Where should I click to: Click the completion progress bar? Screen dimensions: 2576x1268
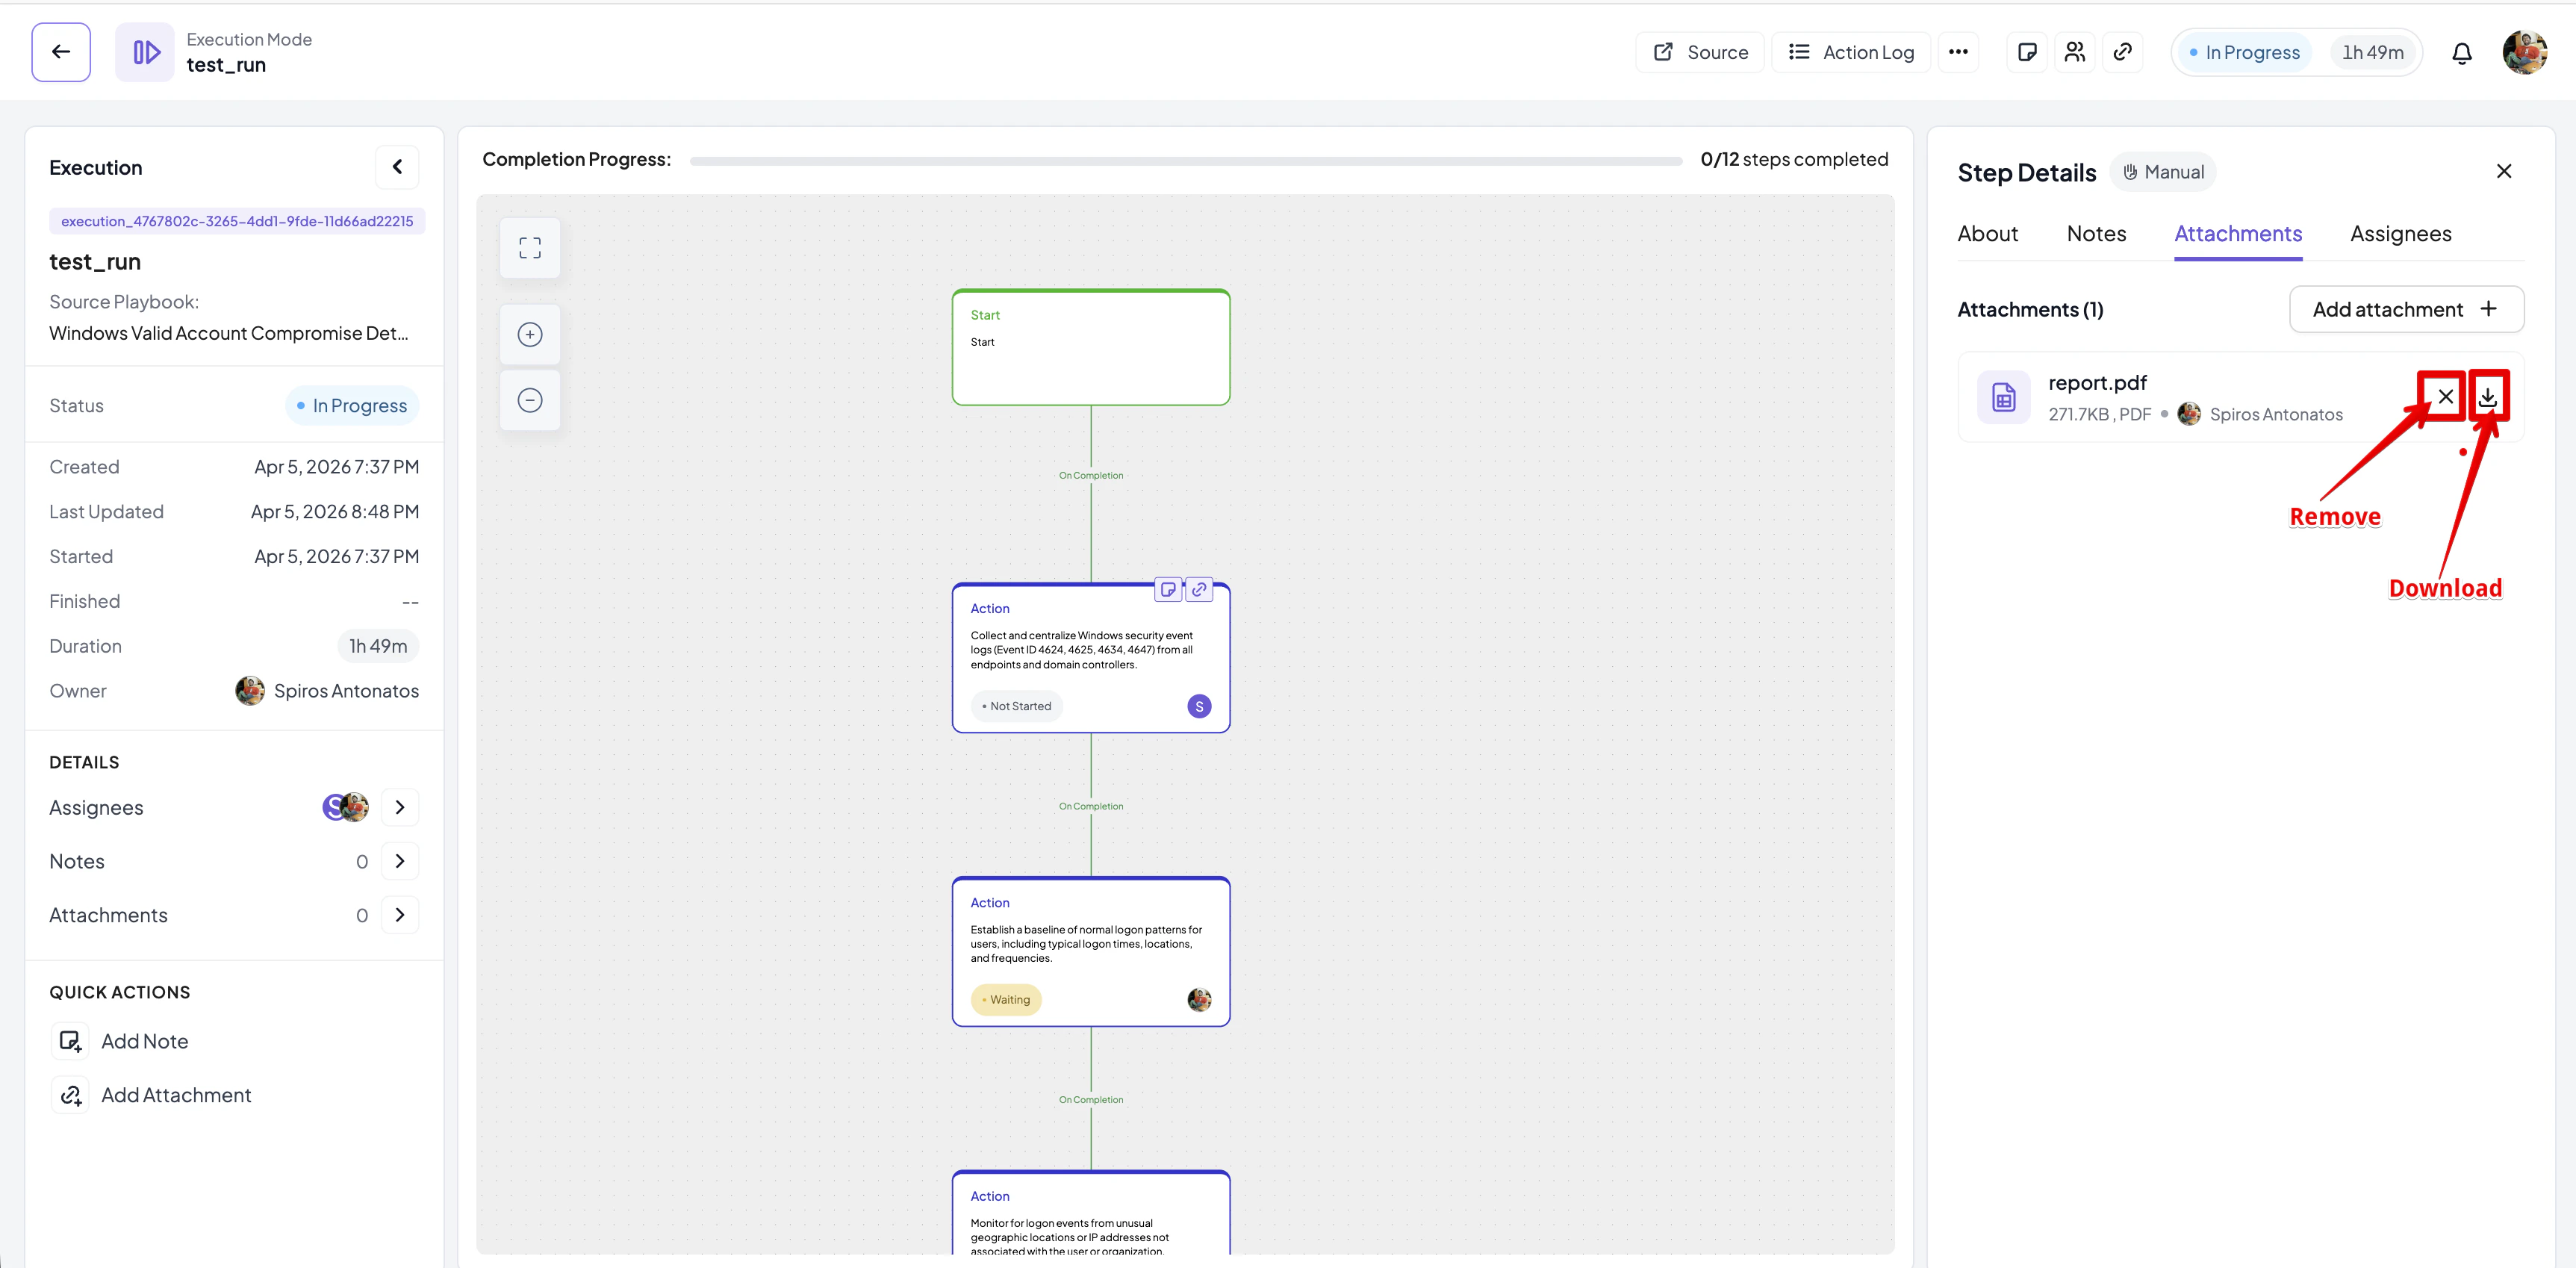coord(1185,160)
